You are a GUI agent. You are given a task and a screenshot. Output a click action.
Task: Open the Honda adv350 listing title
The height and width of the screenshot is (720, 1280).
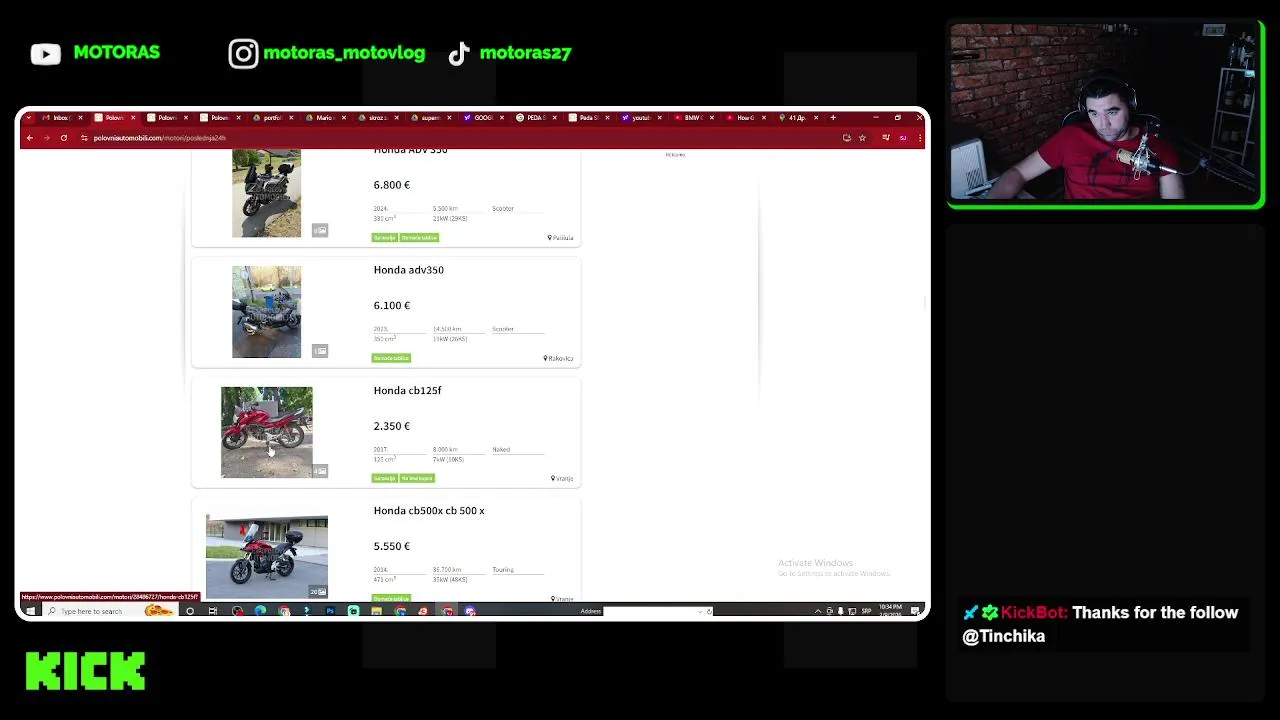(x=408, y=270)
